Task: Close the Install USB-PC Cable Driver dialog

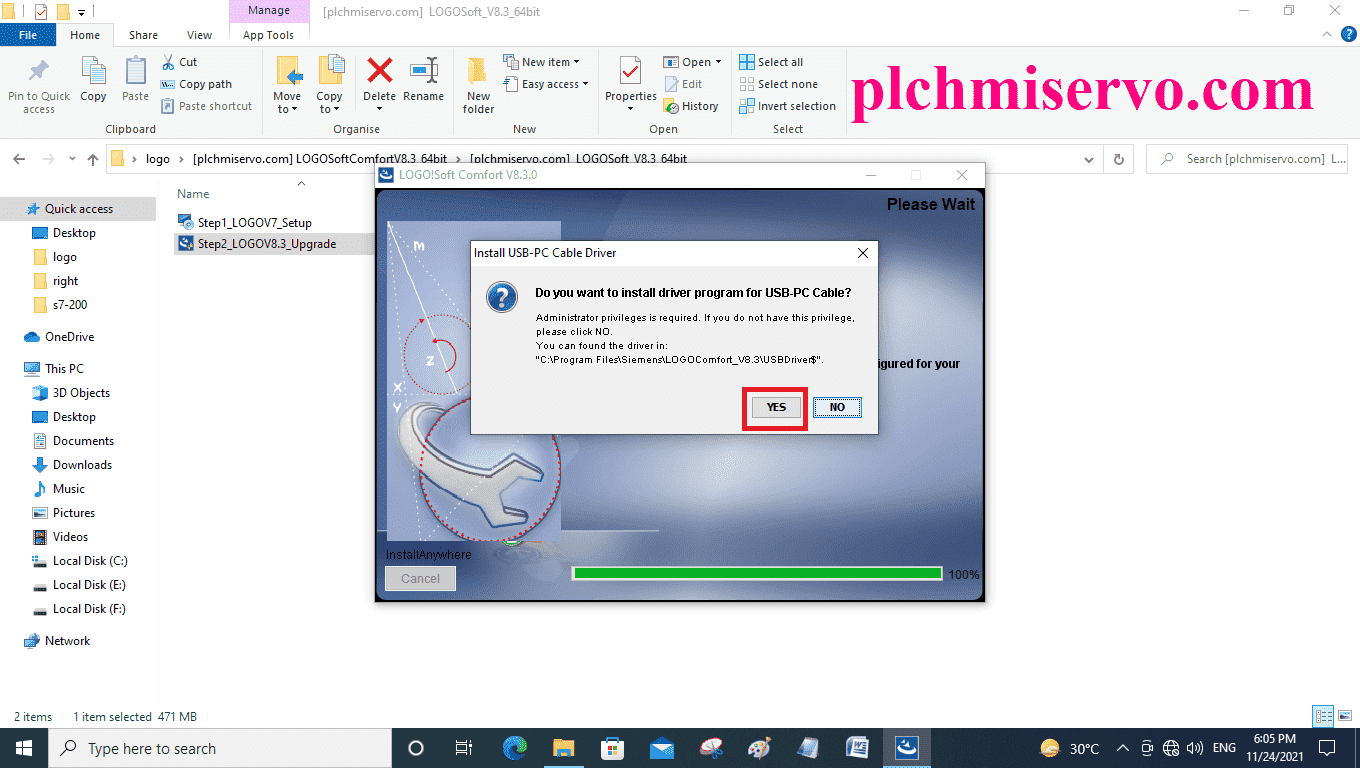Action: [863, 253]
